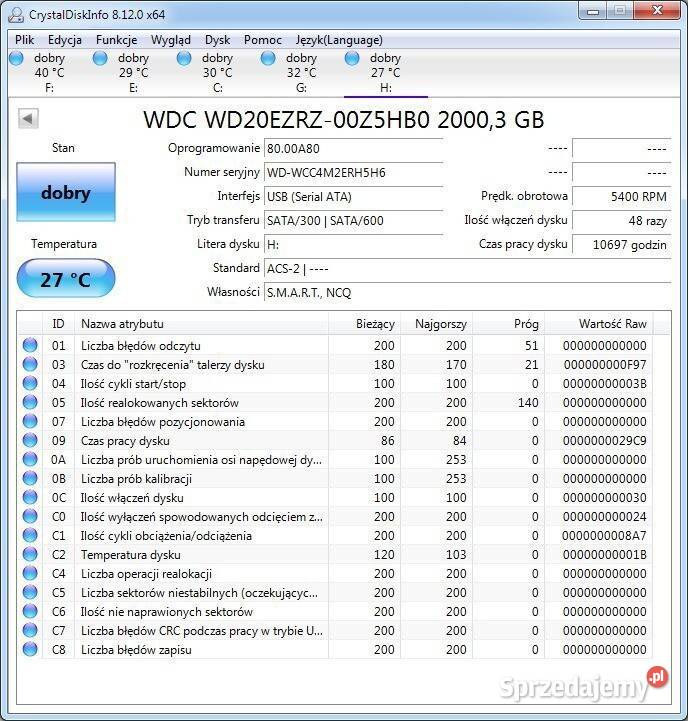Select row 'Ilość cykli start/stop'

(335, 383)
